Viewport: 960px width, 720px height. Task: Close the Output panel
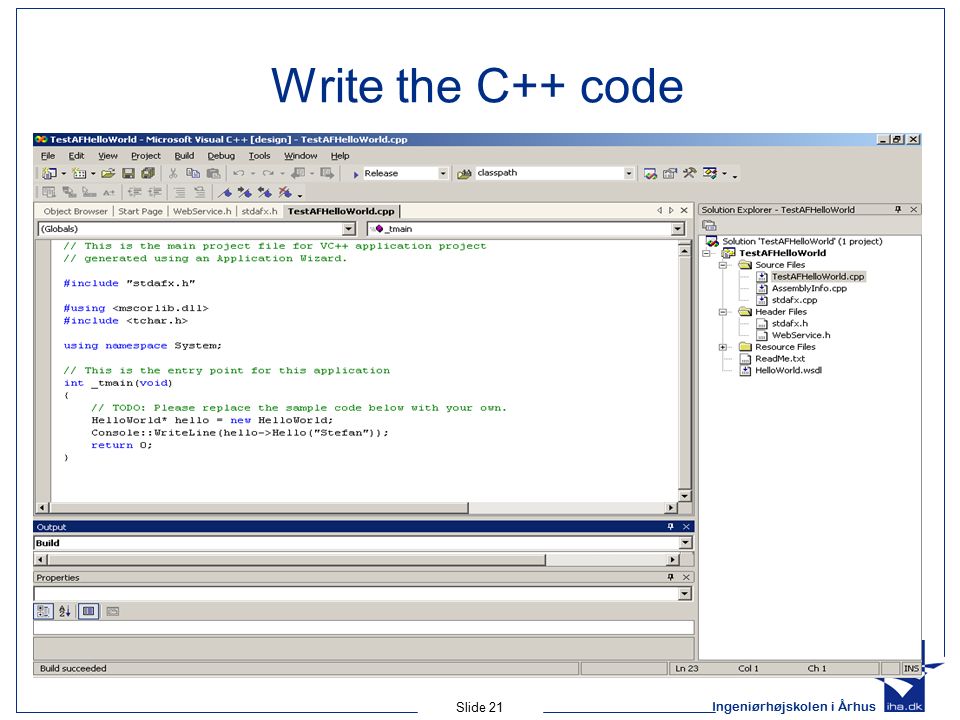[686, 527]
